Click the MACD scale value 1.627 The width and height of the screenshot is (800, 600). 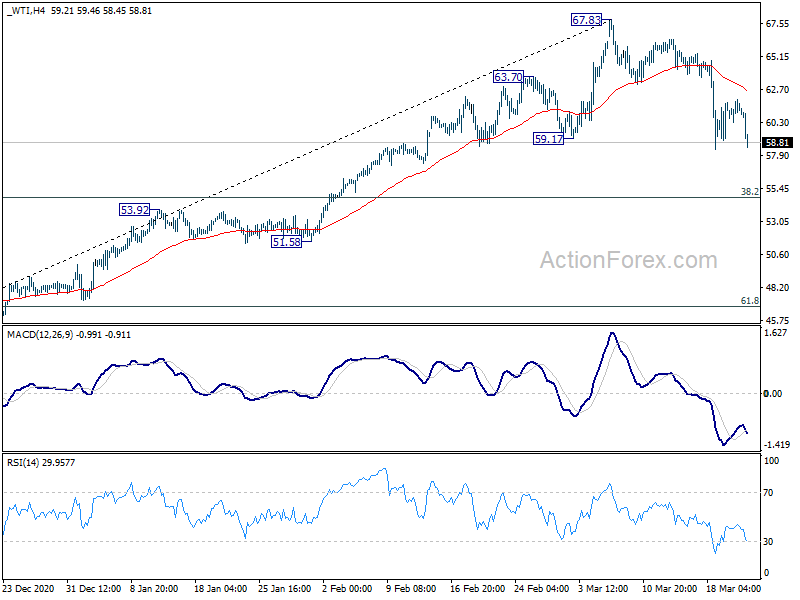click(776, 333)
